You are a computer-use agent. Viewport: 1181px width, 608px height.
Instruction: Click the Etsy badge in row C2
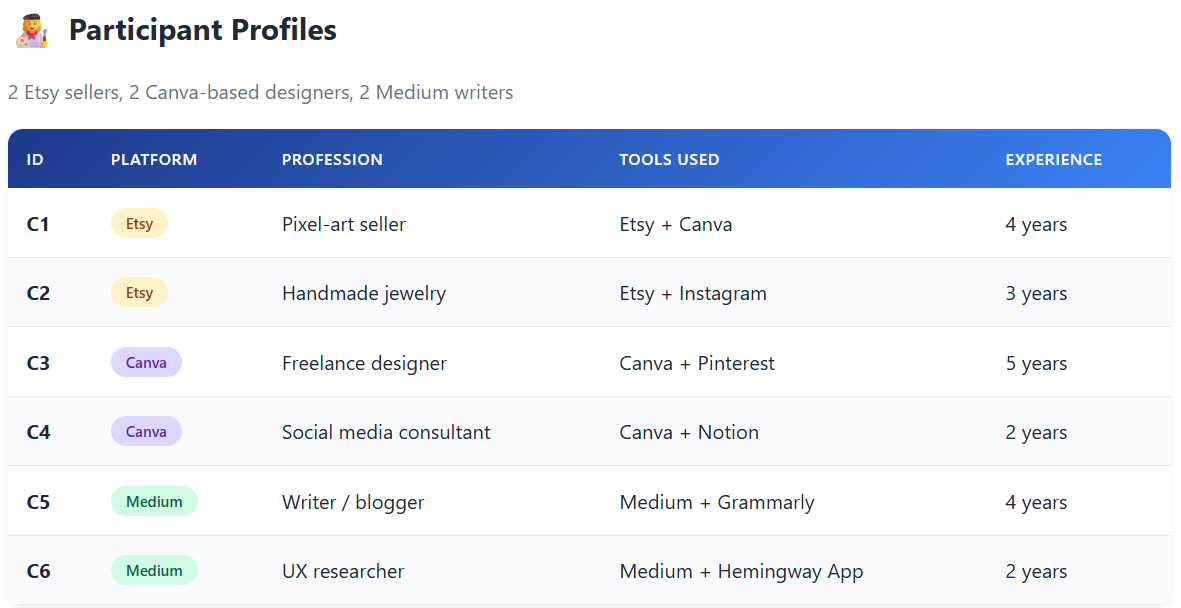pyautogui.click(x=139, y=293)
